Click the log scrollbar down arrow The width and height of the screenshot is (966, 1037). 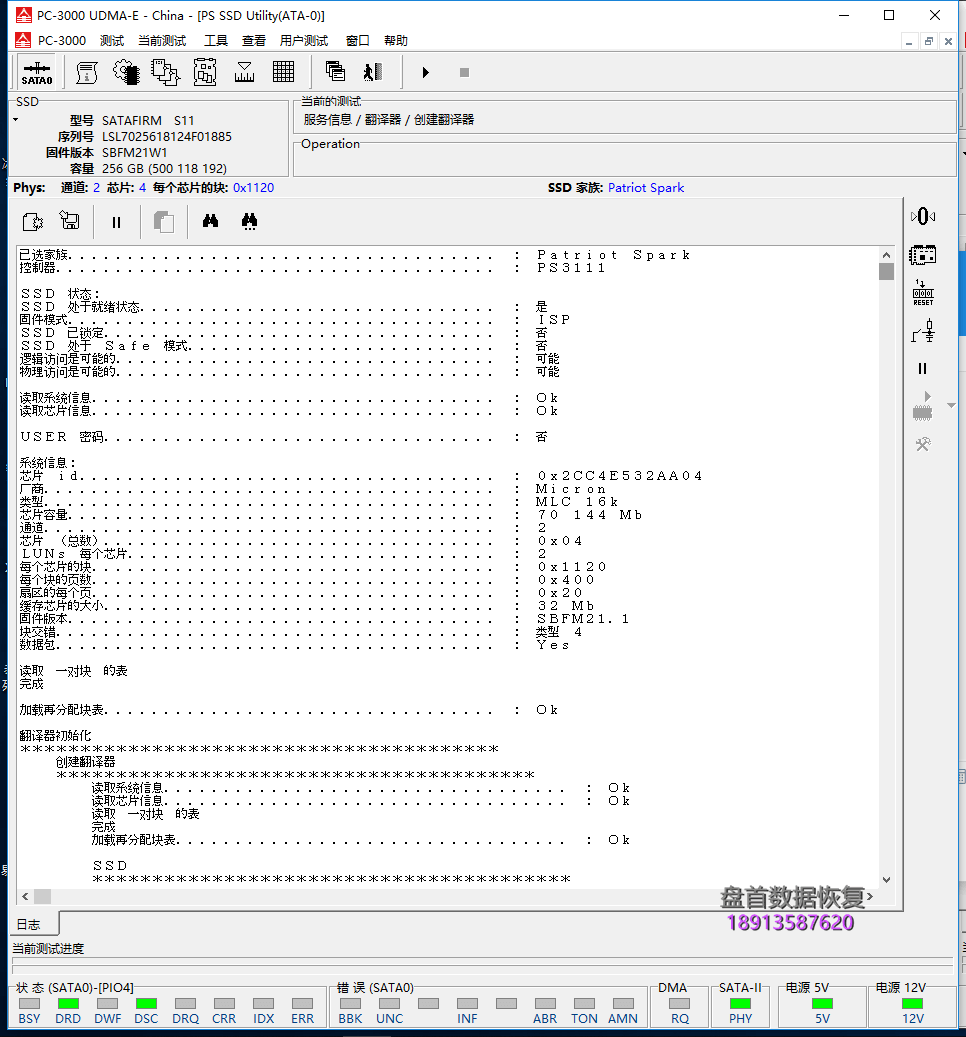[x=886, y=880]
